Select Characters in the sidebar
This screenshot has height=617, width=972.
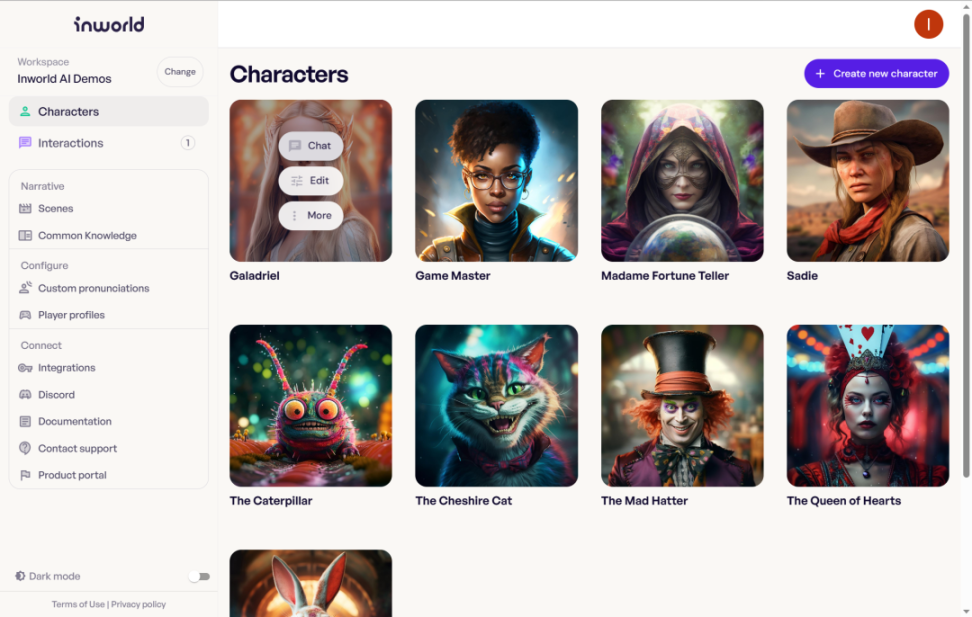point(108,112)
